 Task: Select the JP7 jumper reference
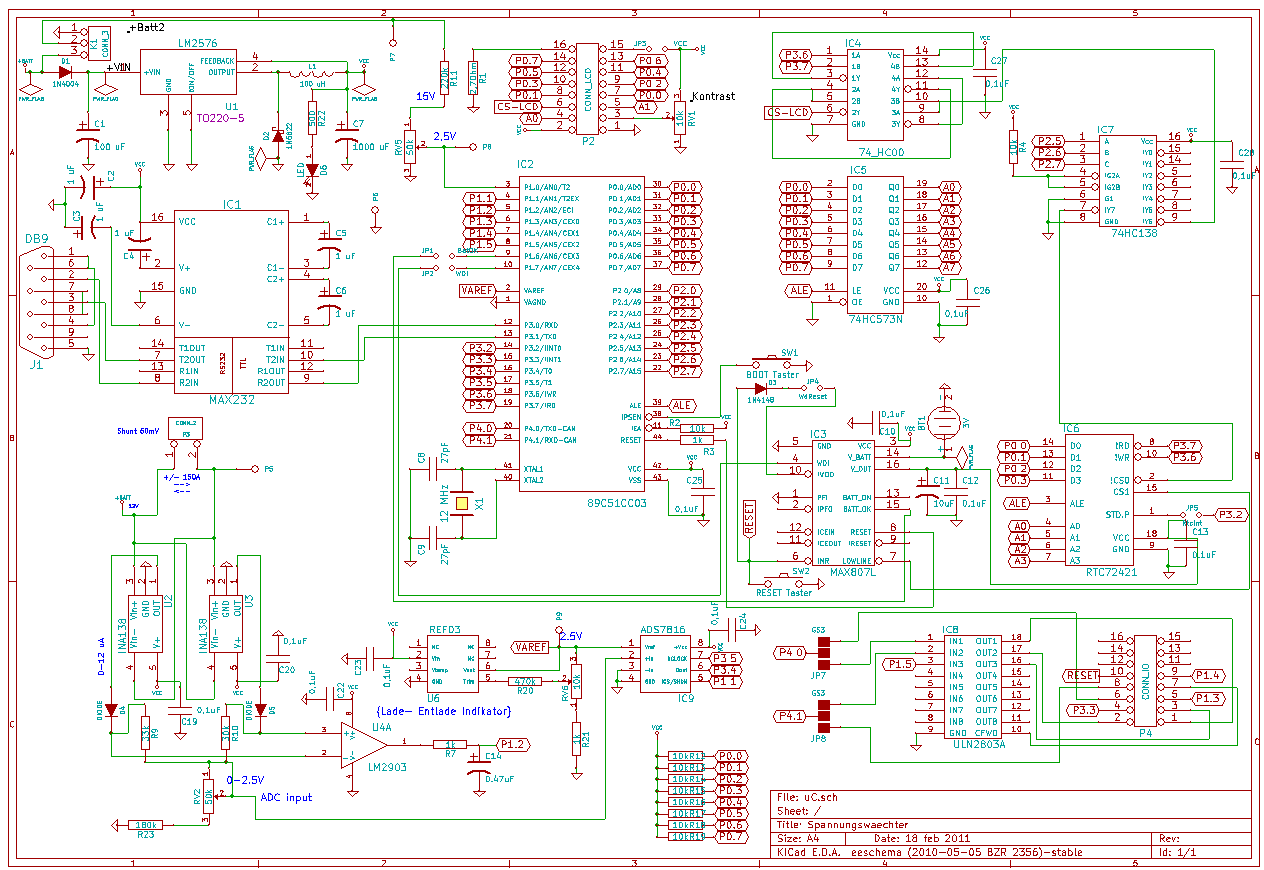point(819,675)
